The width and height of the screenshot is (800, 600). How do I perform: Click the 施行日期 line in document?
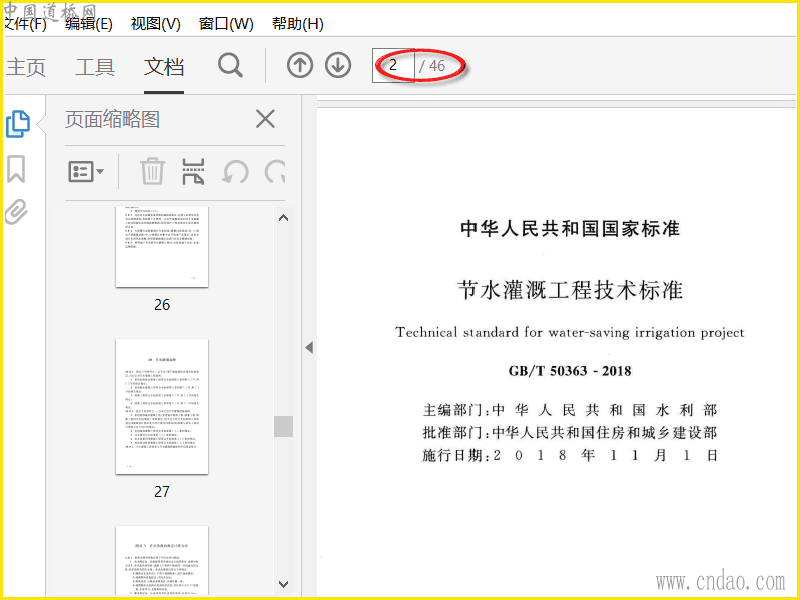tap(570, 455)
